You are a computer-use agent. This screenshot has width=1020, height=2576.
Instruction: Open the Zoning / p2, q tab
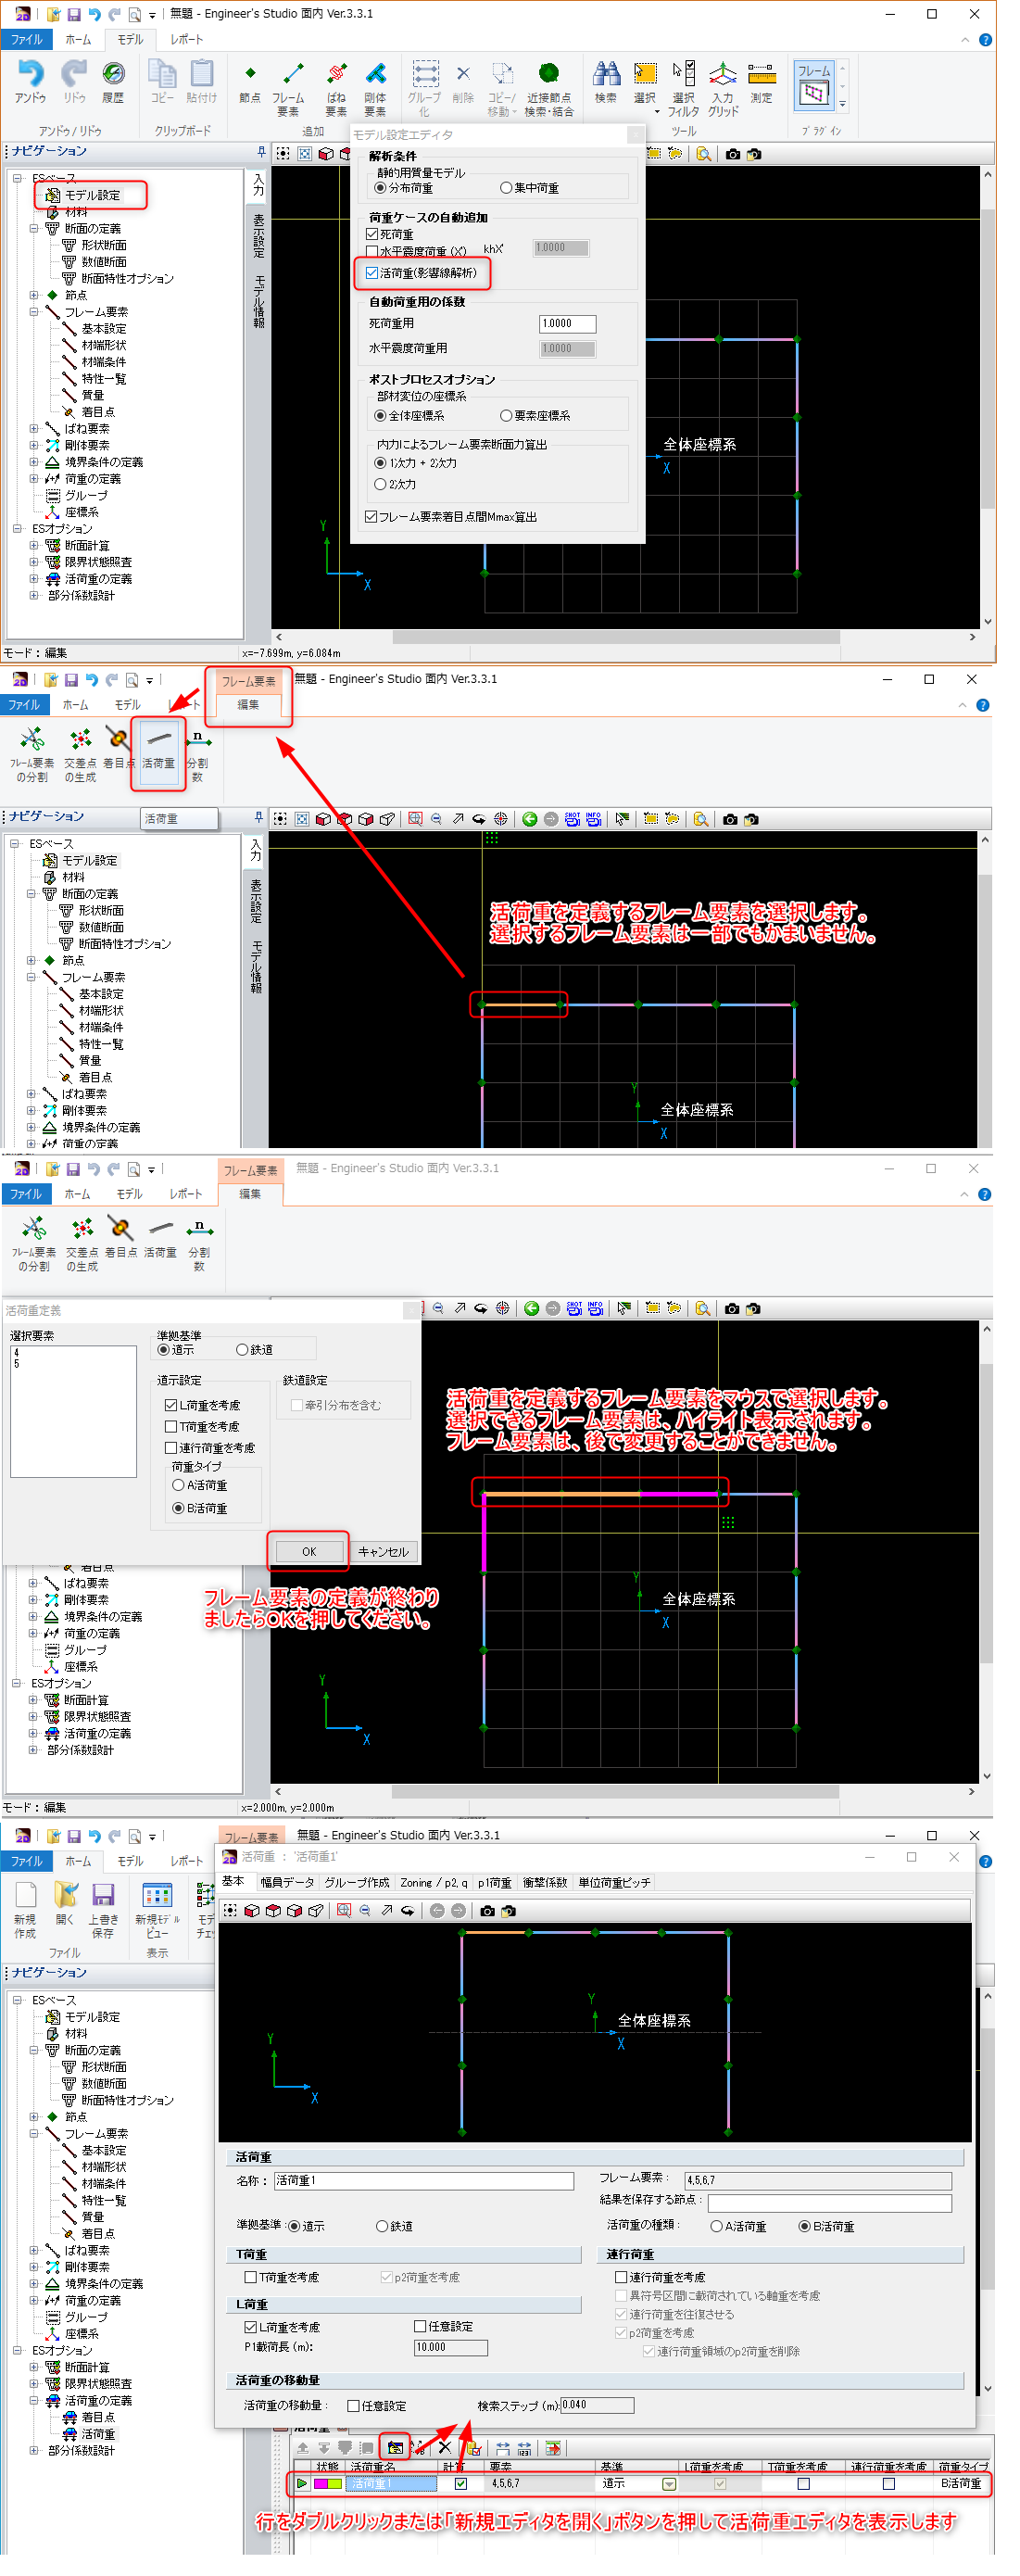(434, 1884)
